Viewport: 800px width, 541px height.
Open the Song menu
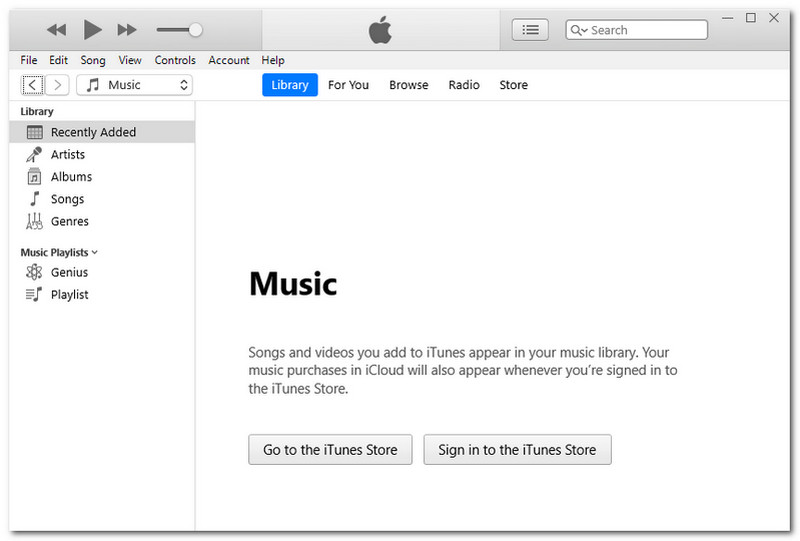(92, 60)
